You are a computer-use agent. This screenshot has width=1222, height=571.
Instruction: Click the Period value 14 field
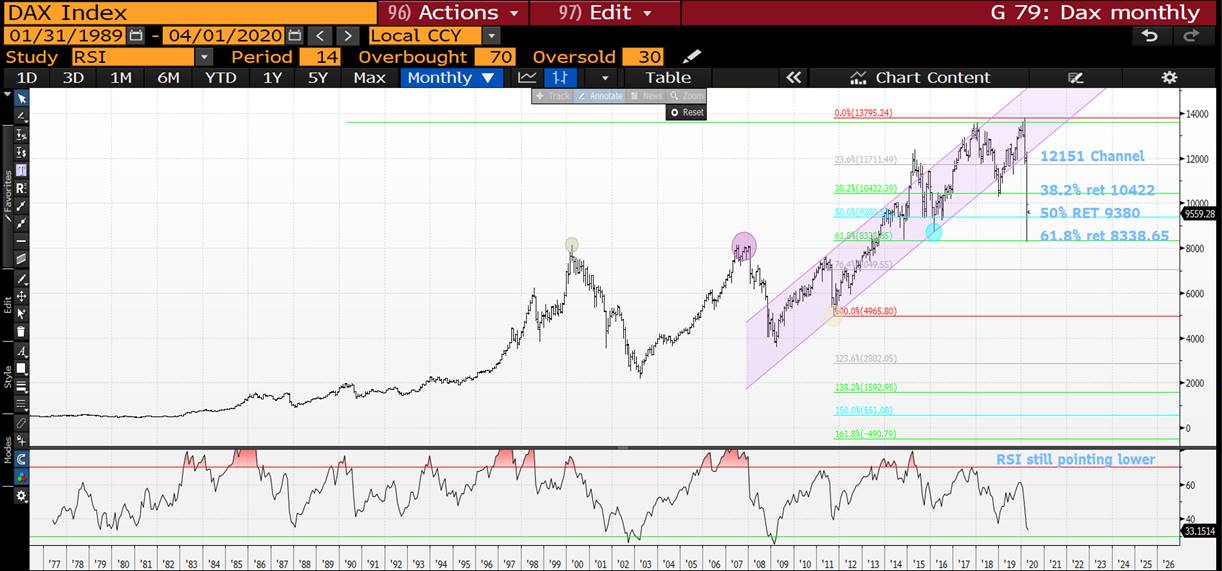click(x=320, y=57)
